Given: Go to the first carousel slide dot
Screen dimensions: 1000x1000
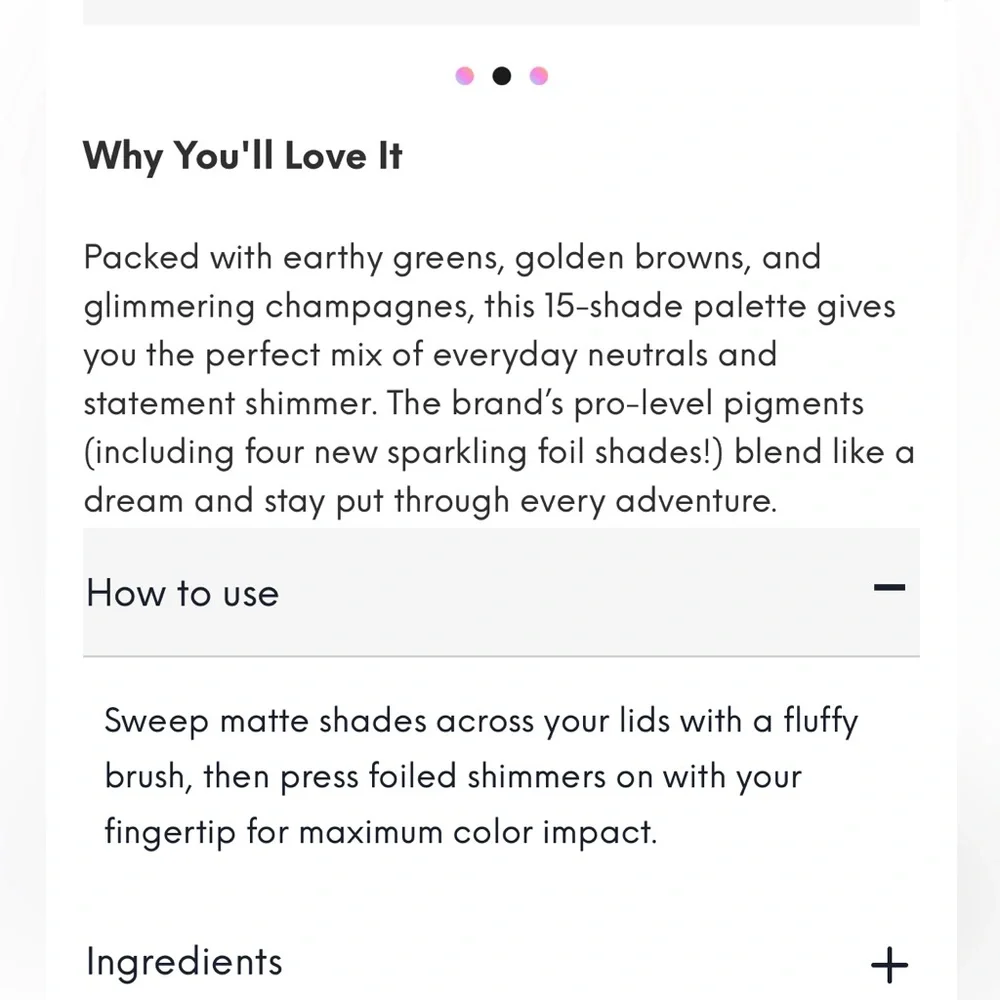Looking at the screenshot, I should [x=465, y=76].
